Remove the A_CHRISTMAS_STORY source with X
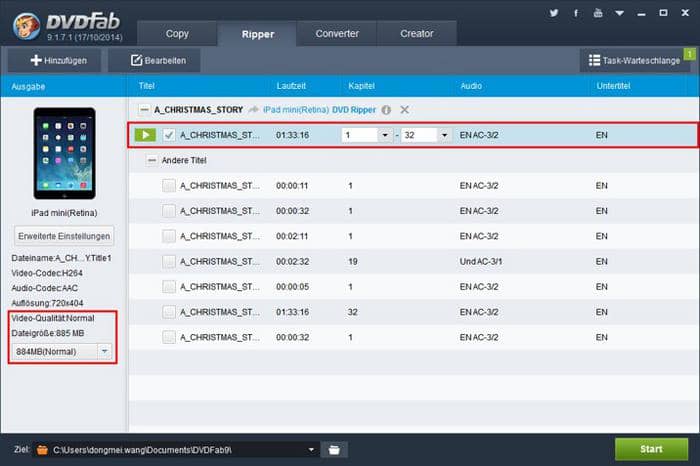 (x=404, y=110)
